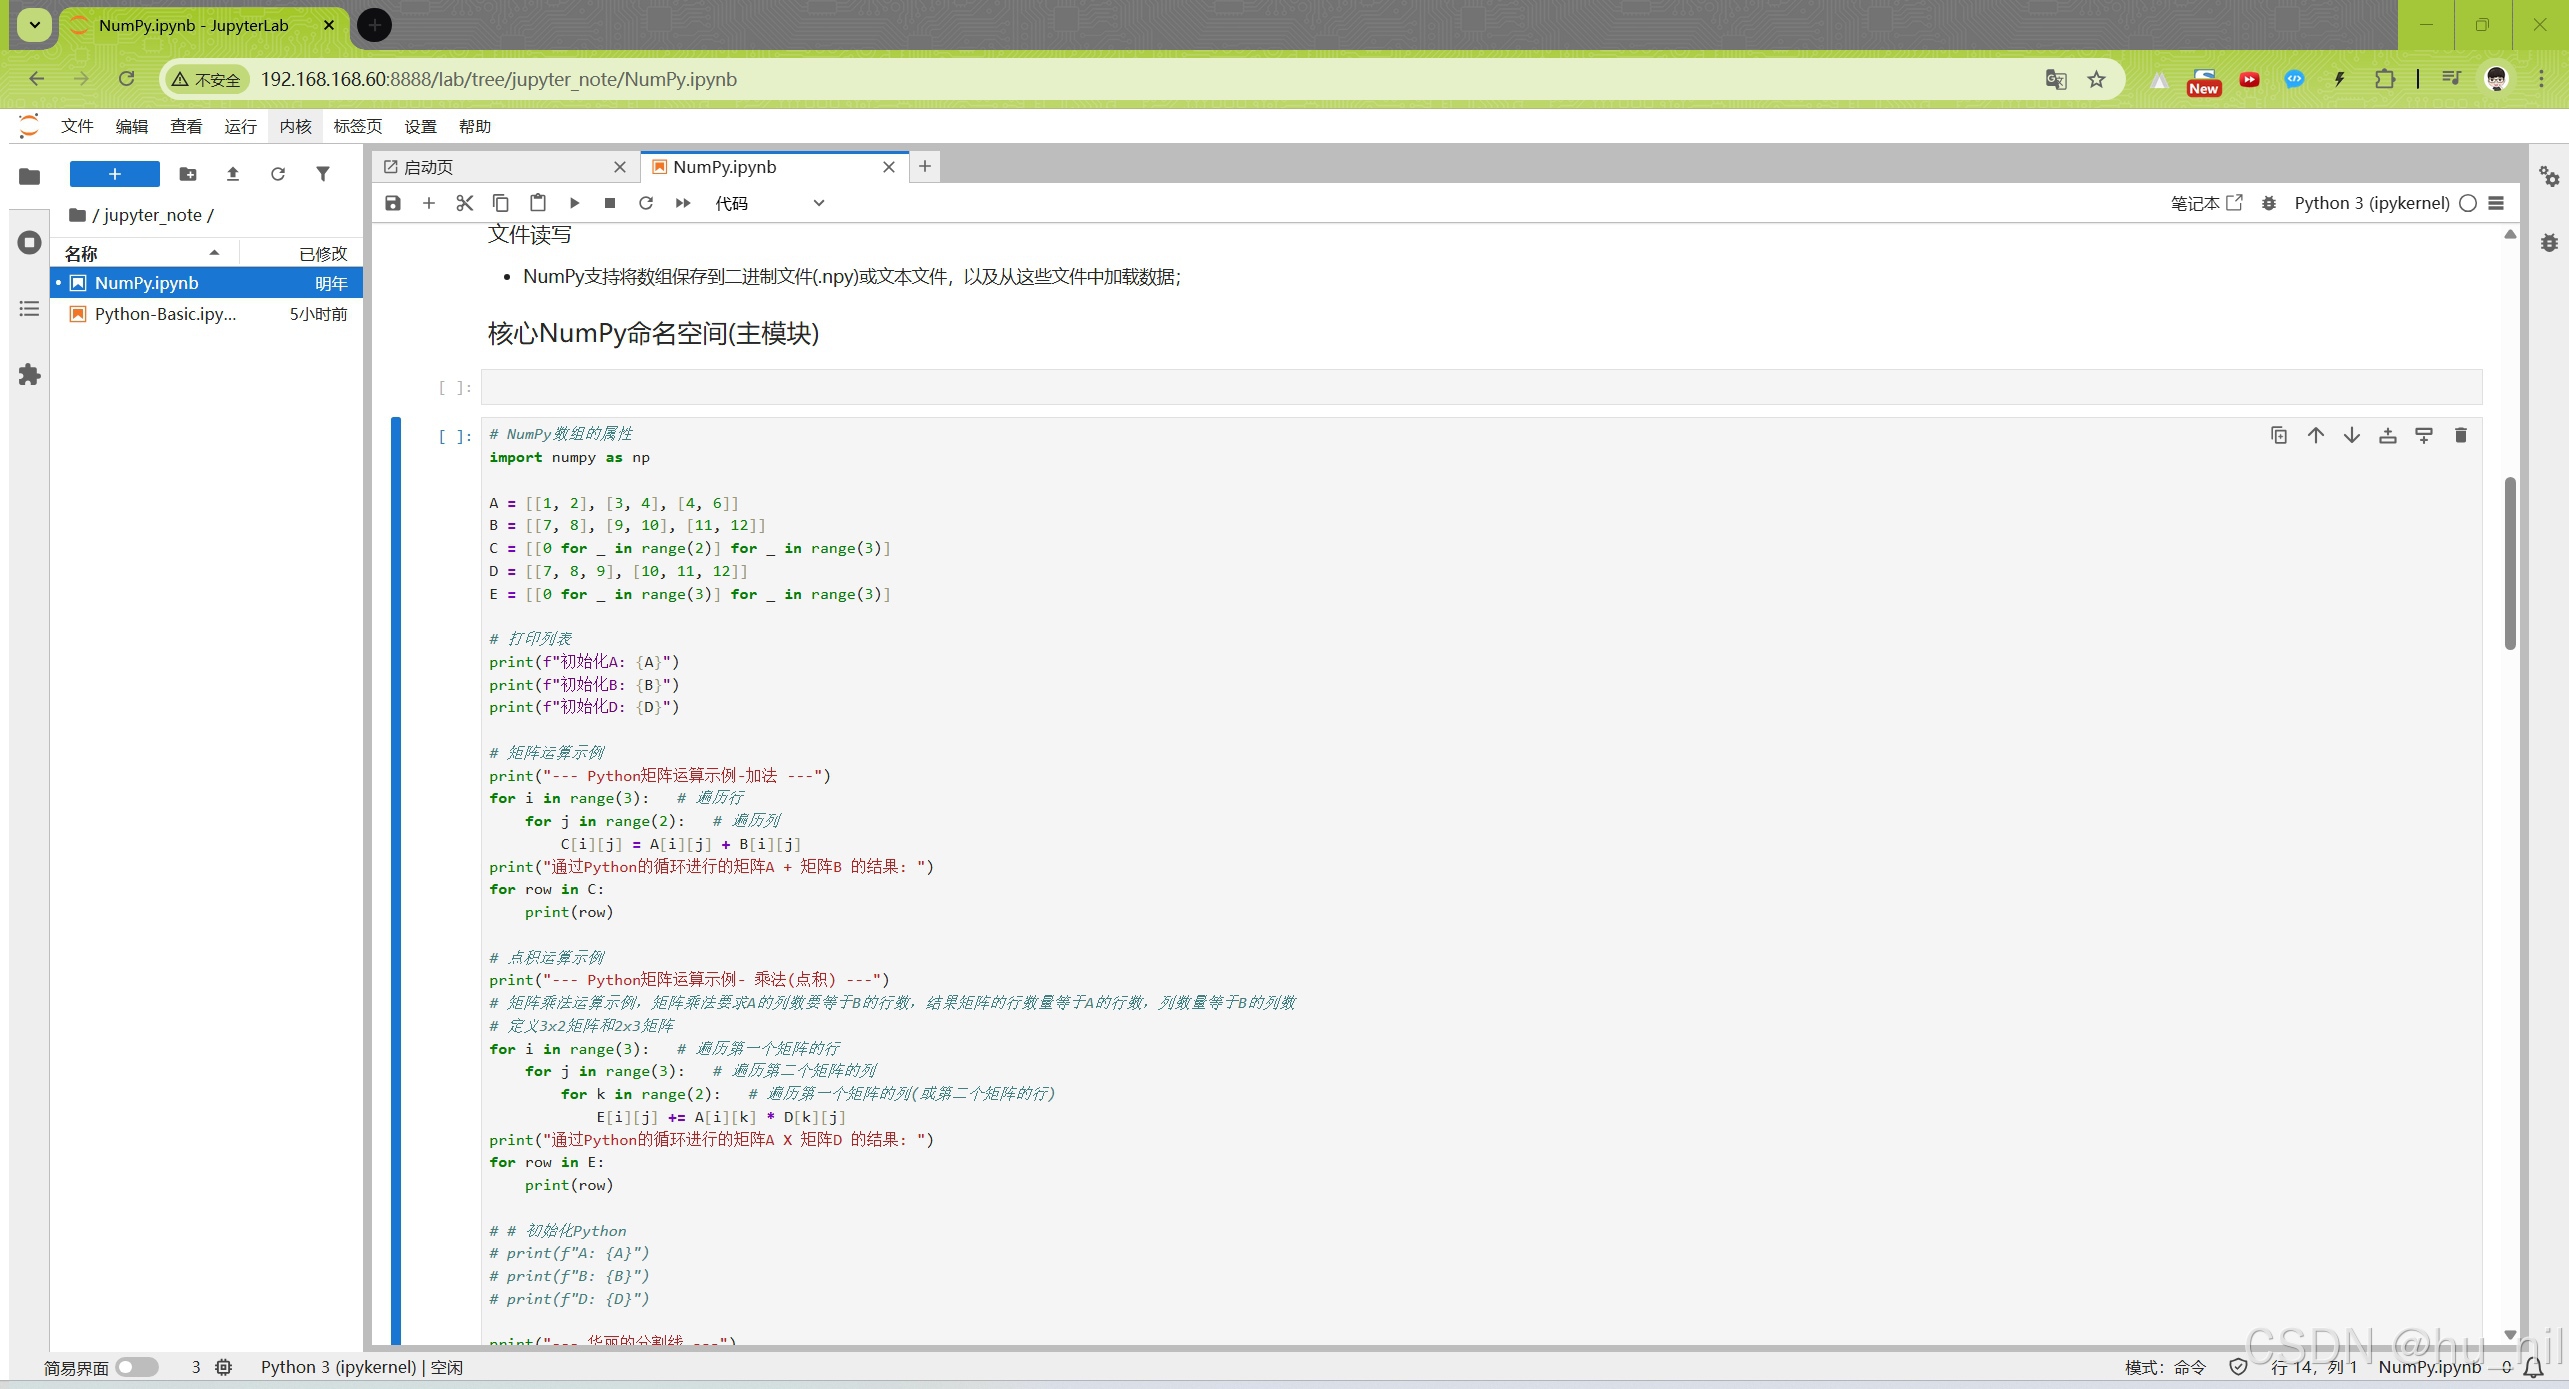Screen dimensions: 2569x1389
Task: Click the blue new launcher plus button
Action: (x=115, y=174)
